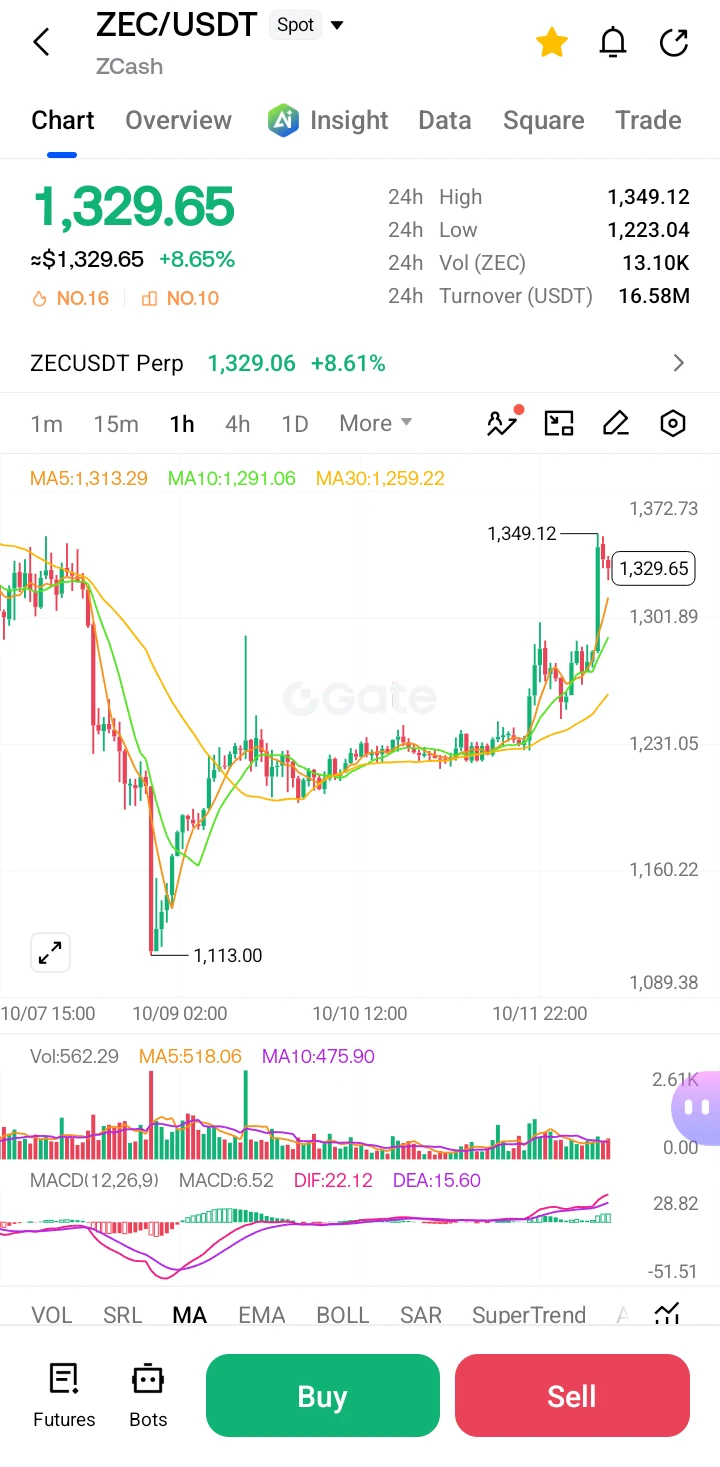720x1467 pixels.
Task: Select the 4h timeframe
Action: (238, 424)
